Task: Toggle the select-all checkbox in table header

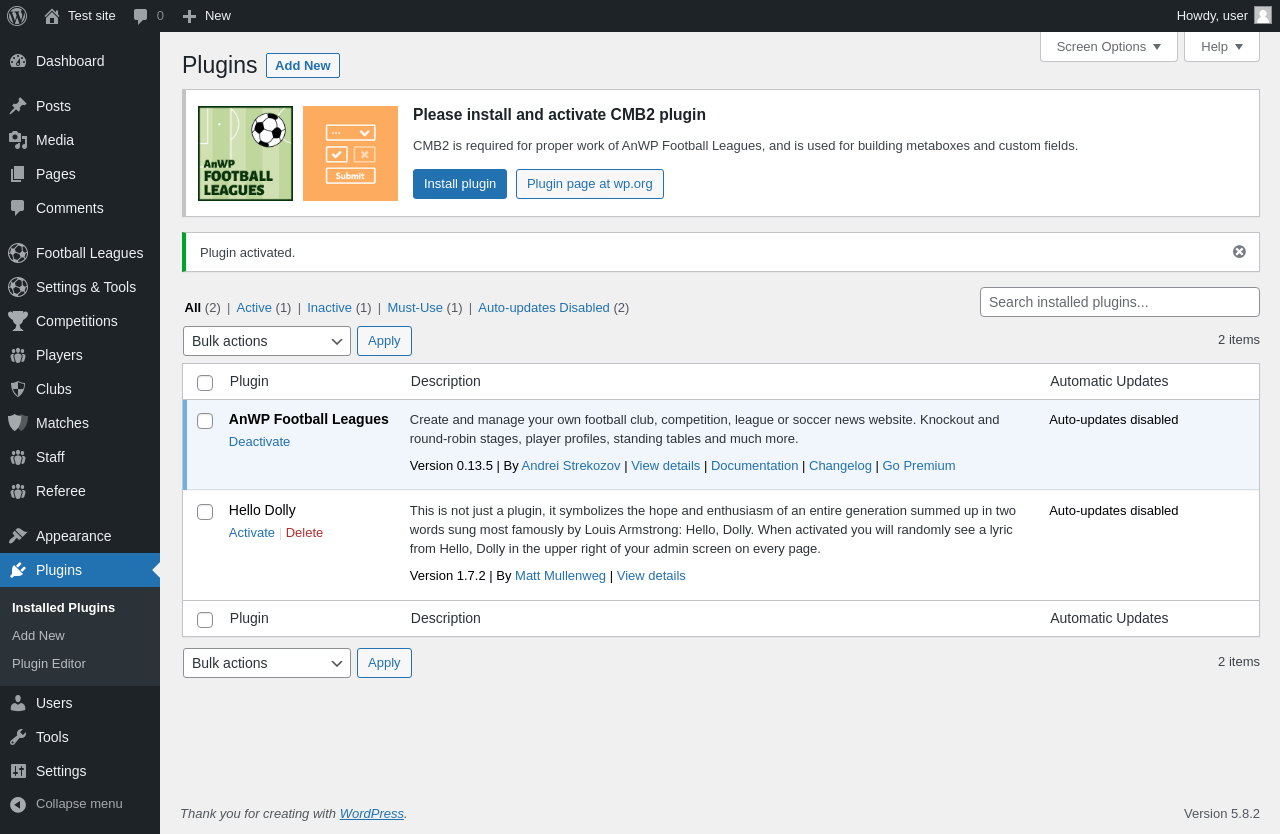Action: [x=205, y=383]
